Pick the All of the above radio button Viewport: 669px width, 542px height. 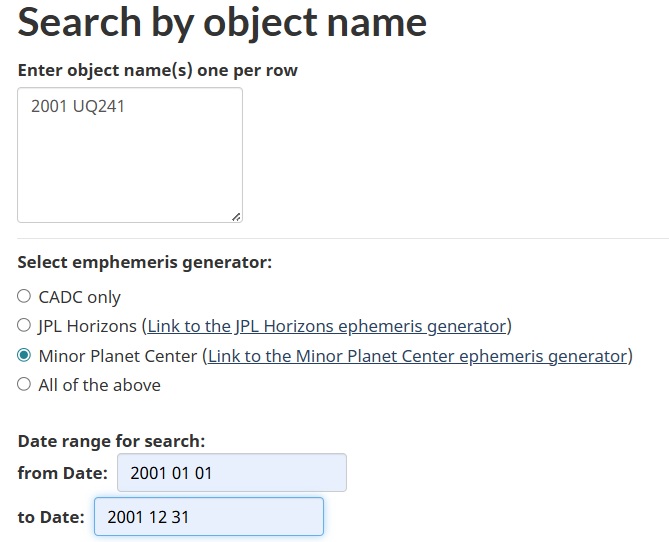point(24,384)
